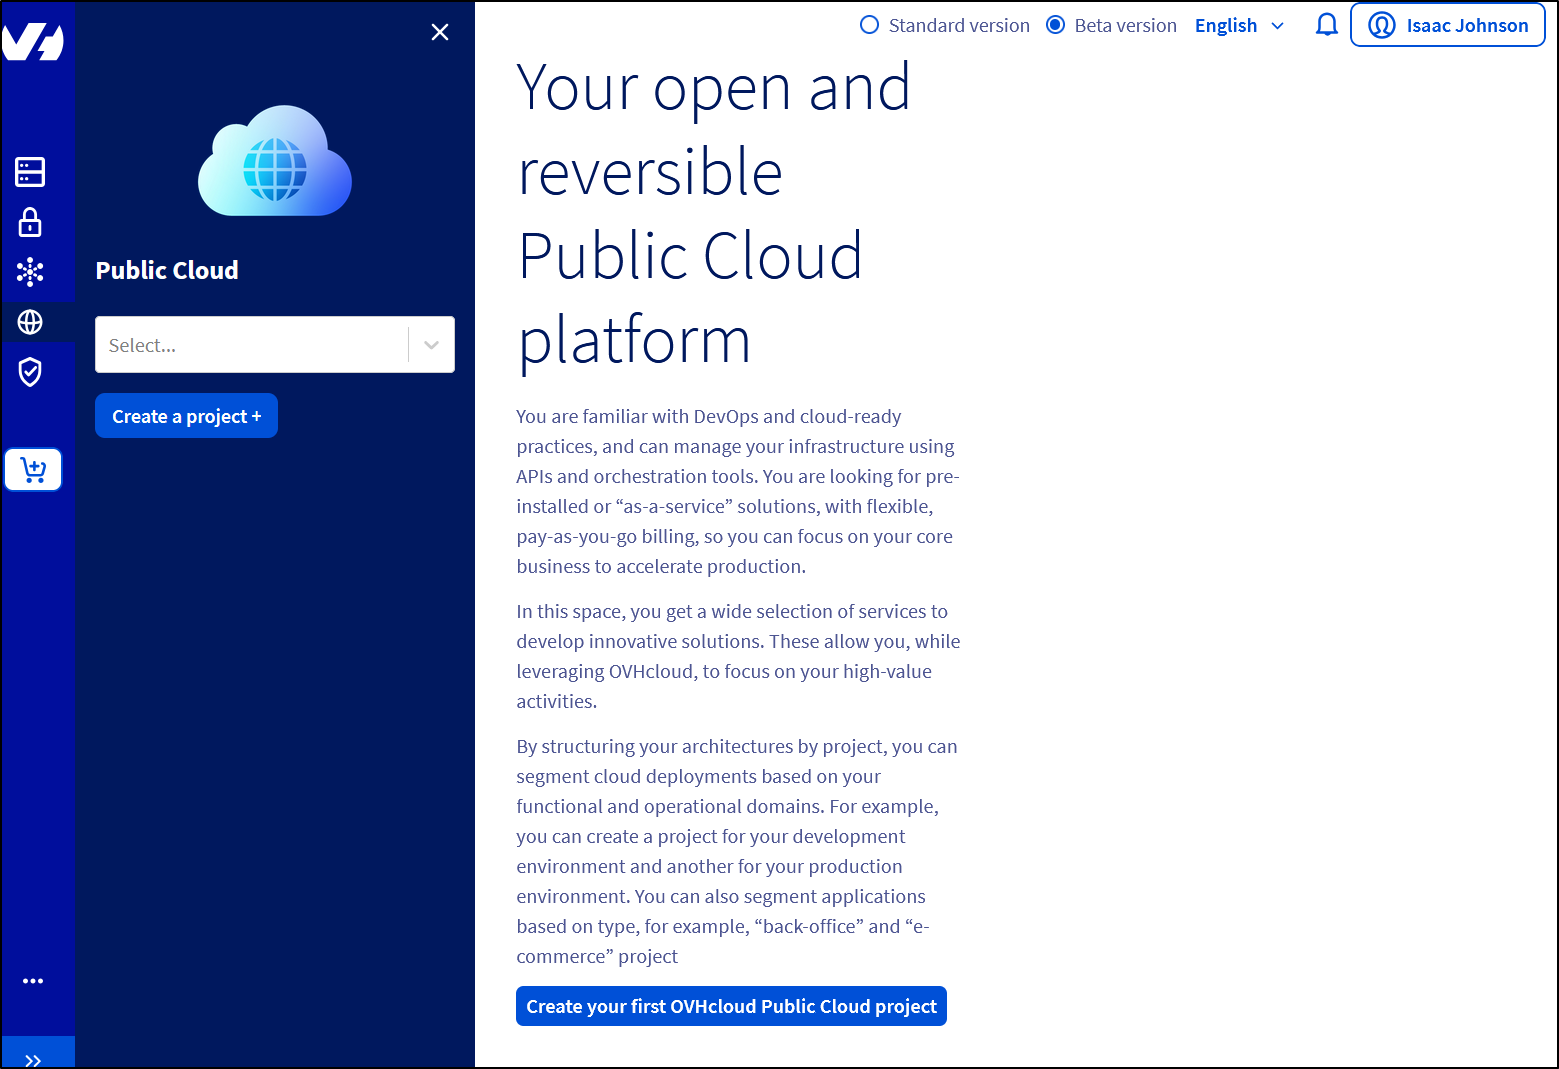The height and width of the screenshot is (1069, 1559).
Task: Select the Beta version radio button
Action: [x=1055, y=24]
